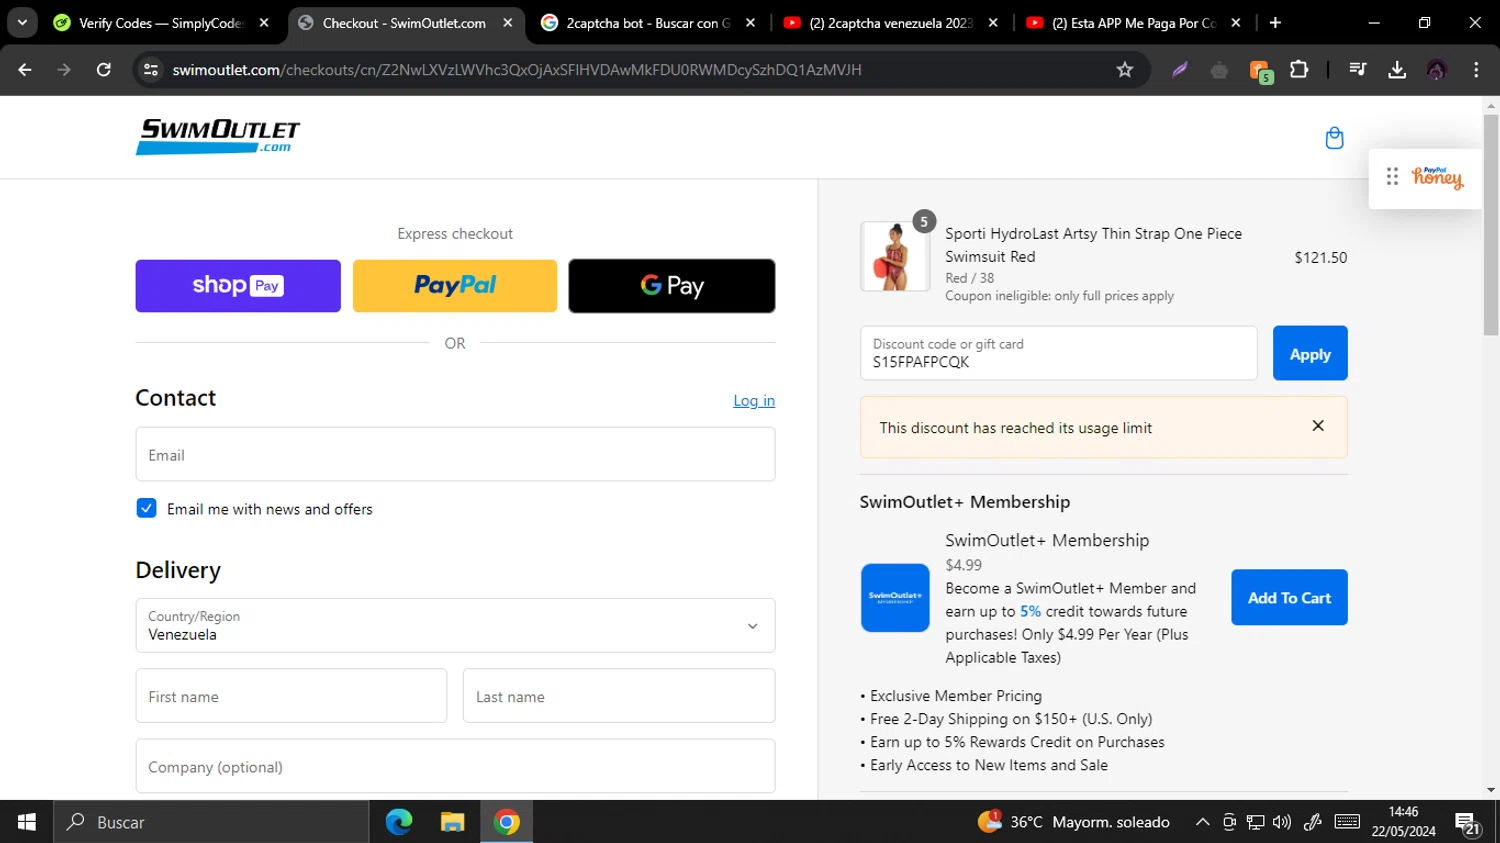Click the Log in link
This screenshot has height=843, width=1500.
(x=754, y=400)
